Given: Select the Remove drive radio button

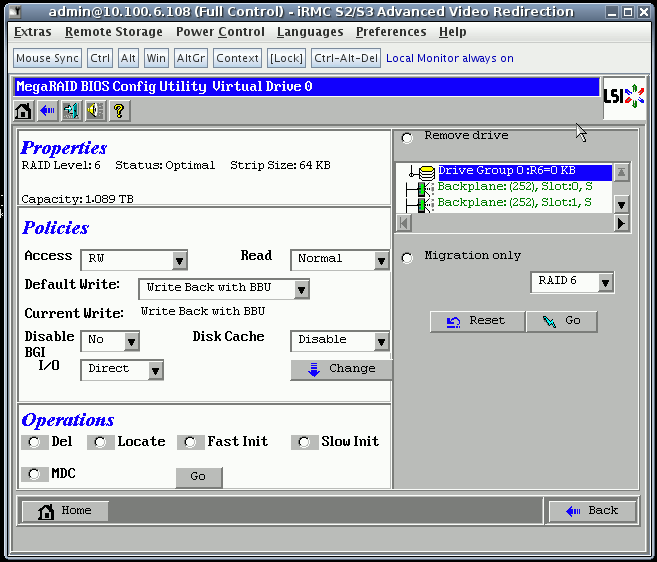Looking at the screenshot, I should 407,137.
